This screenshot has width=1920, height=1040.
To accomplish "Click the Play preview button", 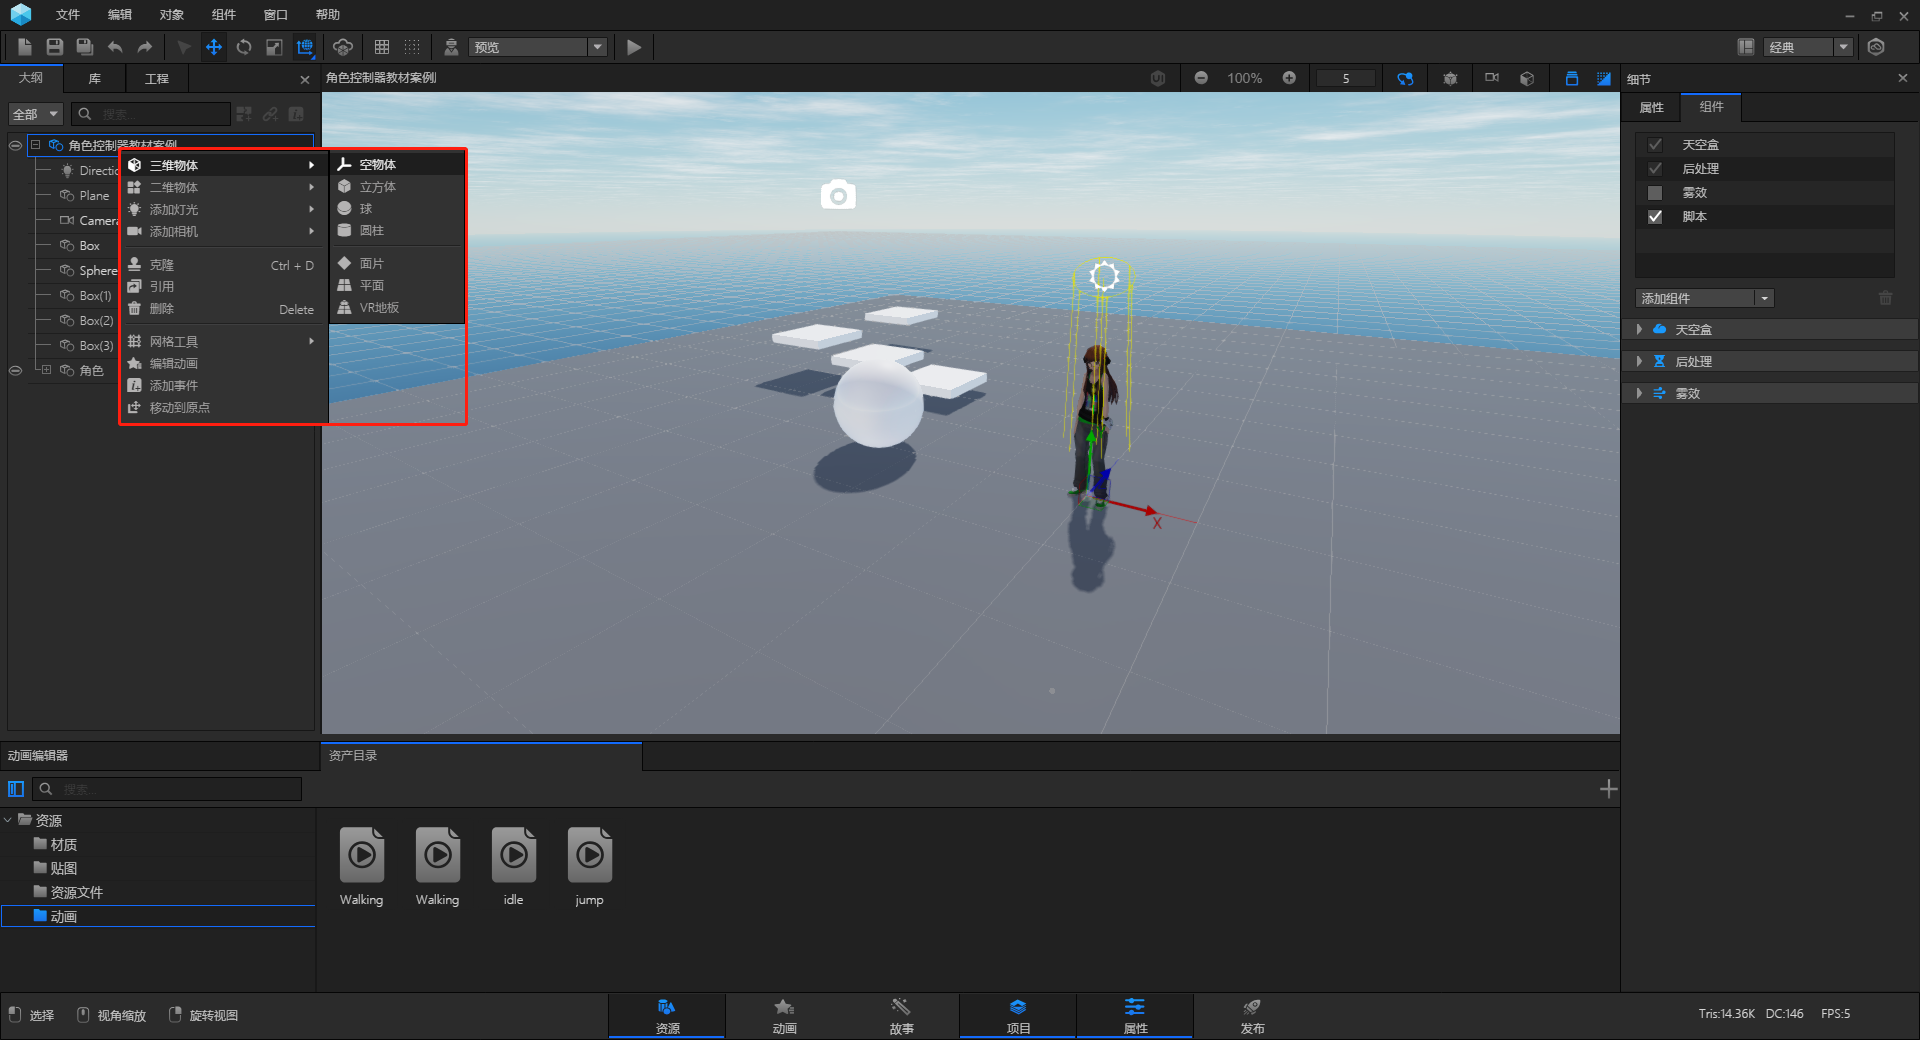I will [x=634, y=47].
